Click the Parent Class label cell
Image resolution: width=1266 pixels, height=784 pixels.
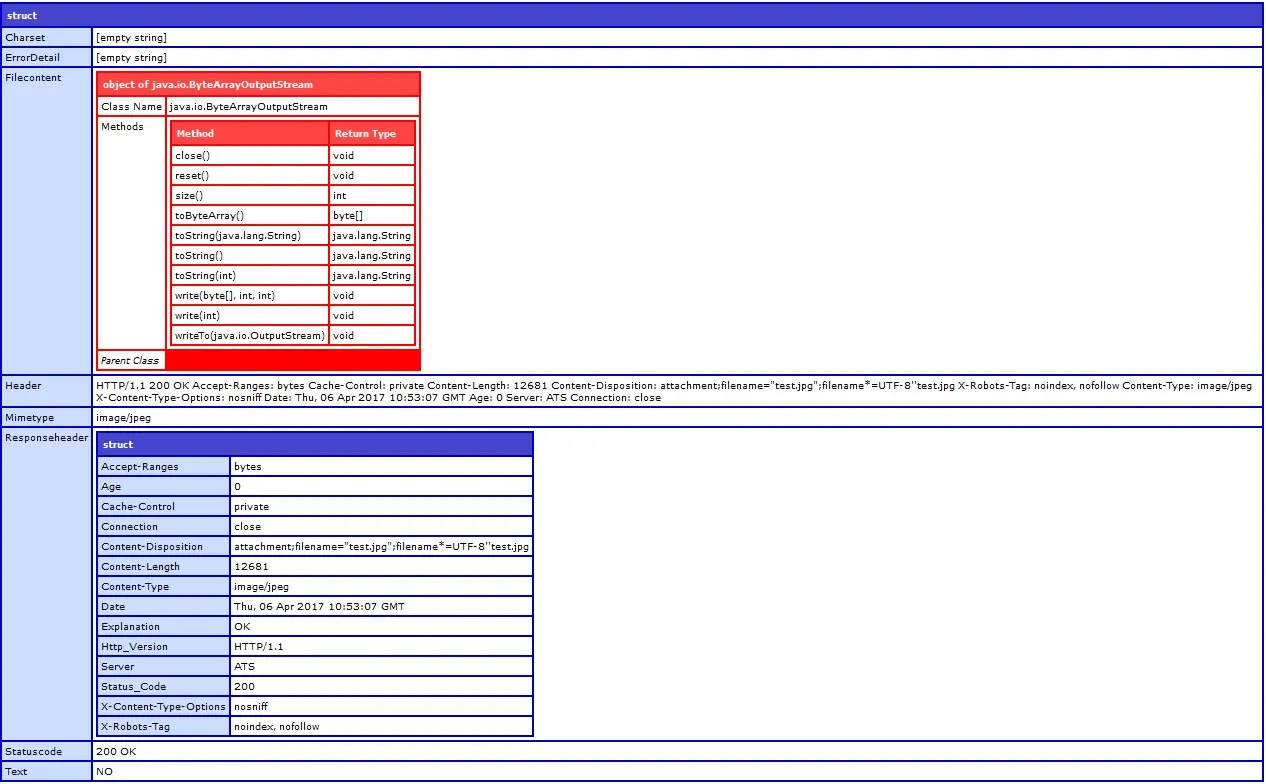point(131,360)
